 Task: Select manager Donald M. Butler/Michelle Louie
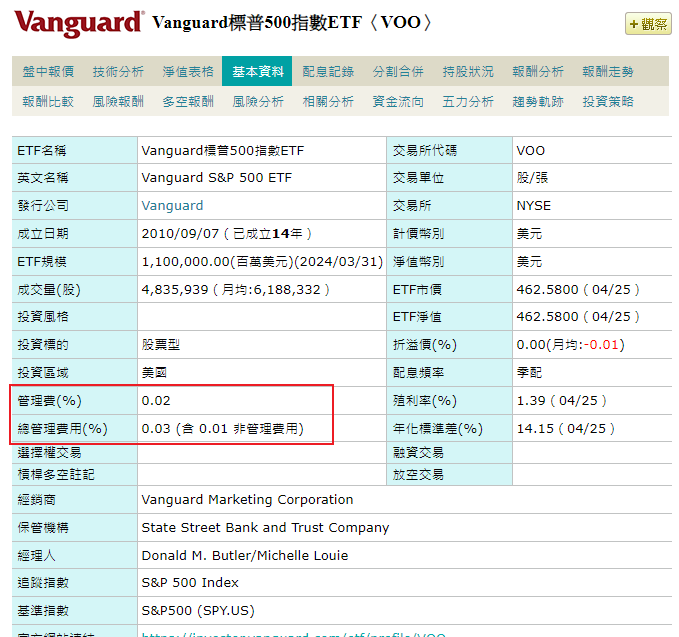245,556
